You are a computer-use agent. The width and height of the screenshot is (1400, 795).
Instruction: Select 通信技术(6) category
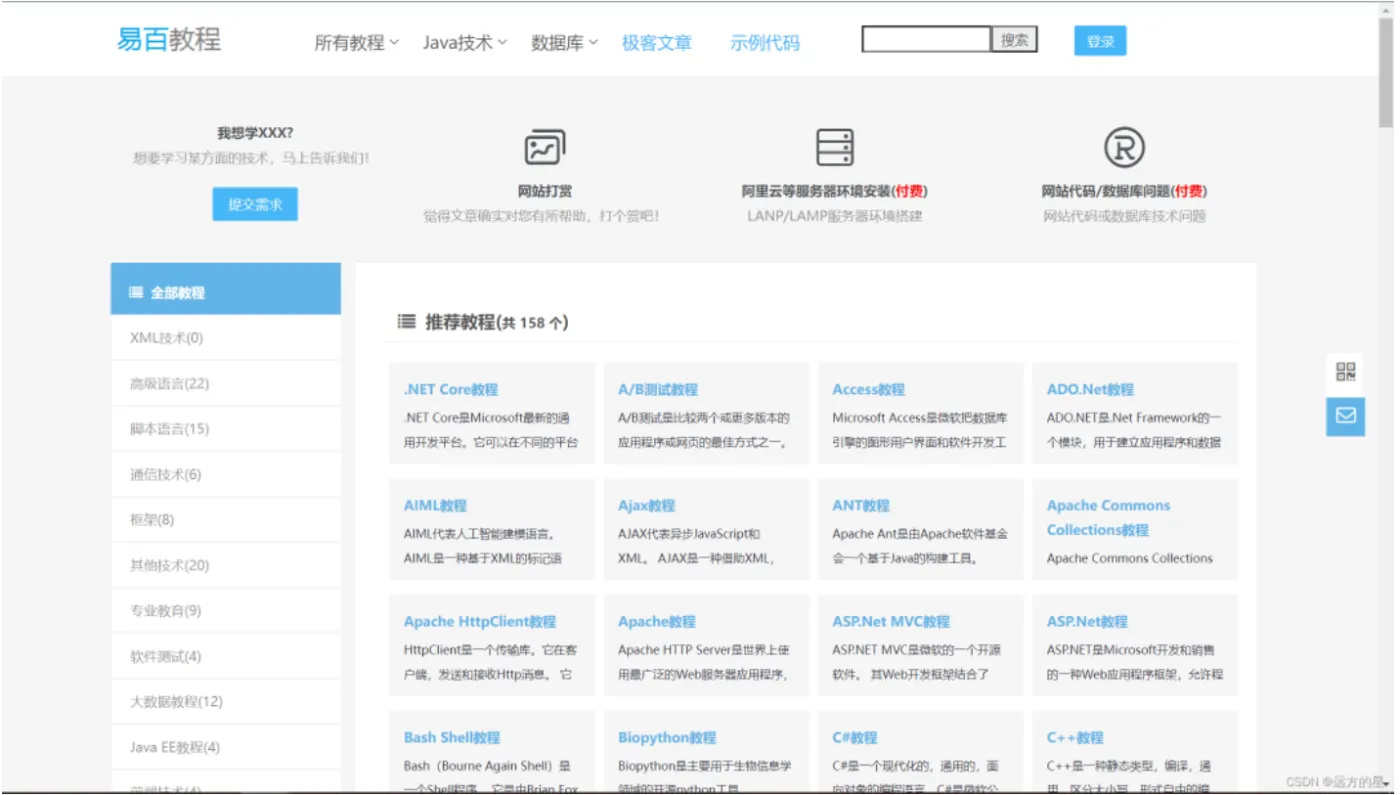(x=226, y=474)
